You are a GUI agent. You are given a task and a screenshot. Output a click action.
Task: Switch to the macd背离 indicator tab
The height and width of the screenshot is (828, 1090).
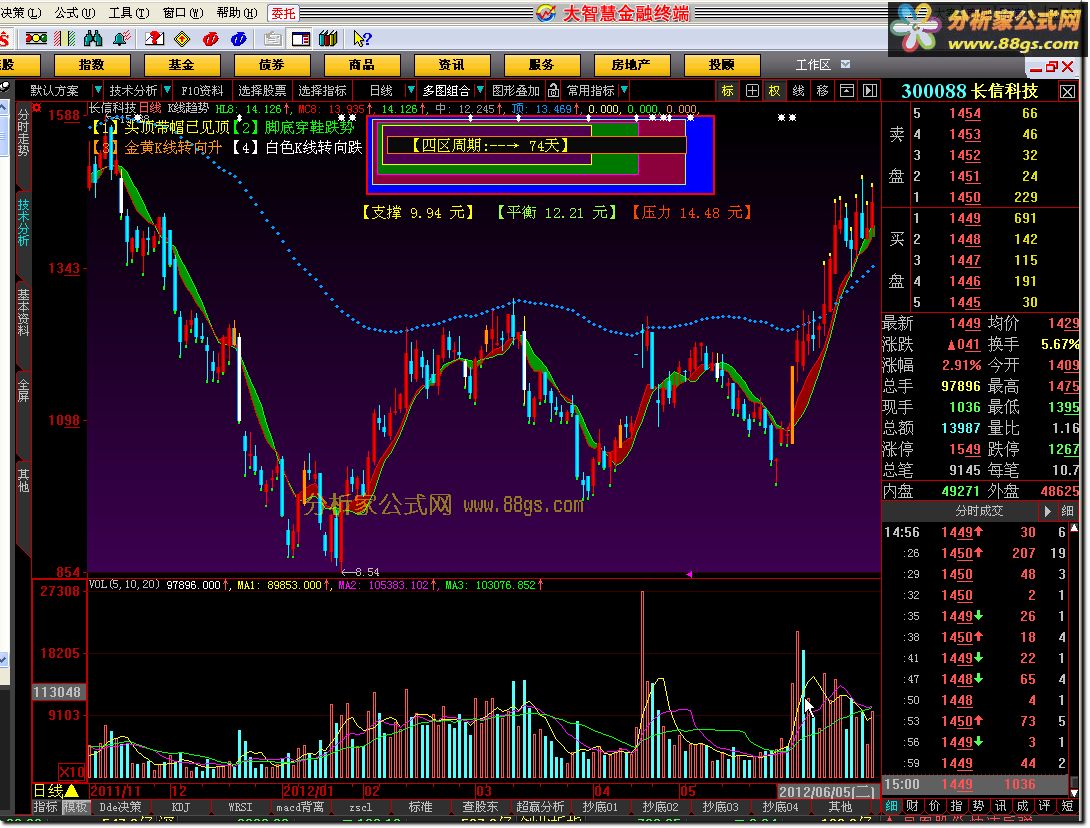300,807
